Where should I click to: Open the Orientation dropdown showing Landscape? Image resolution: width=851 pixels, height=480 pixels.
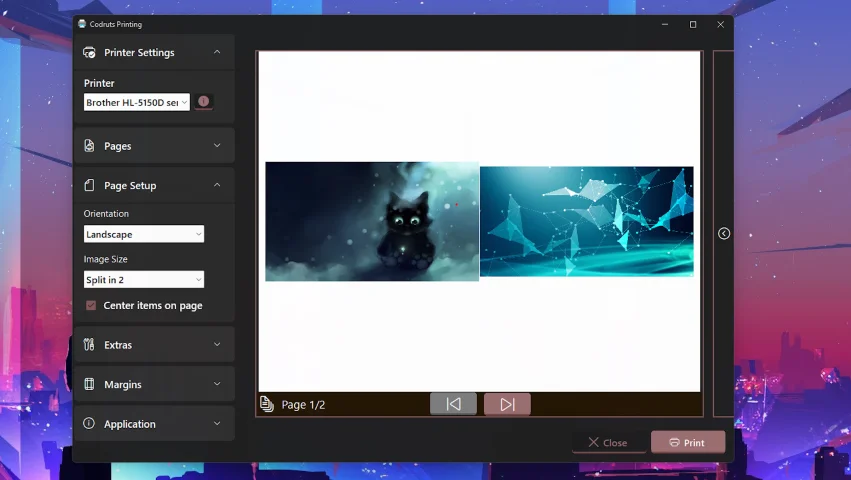(143, 234)
